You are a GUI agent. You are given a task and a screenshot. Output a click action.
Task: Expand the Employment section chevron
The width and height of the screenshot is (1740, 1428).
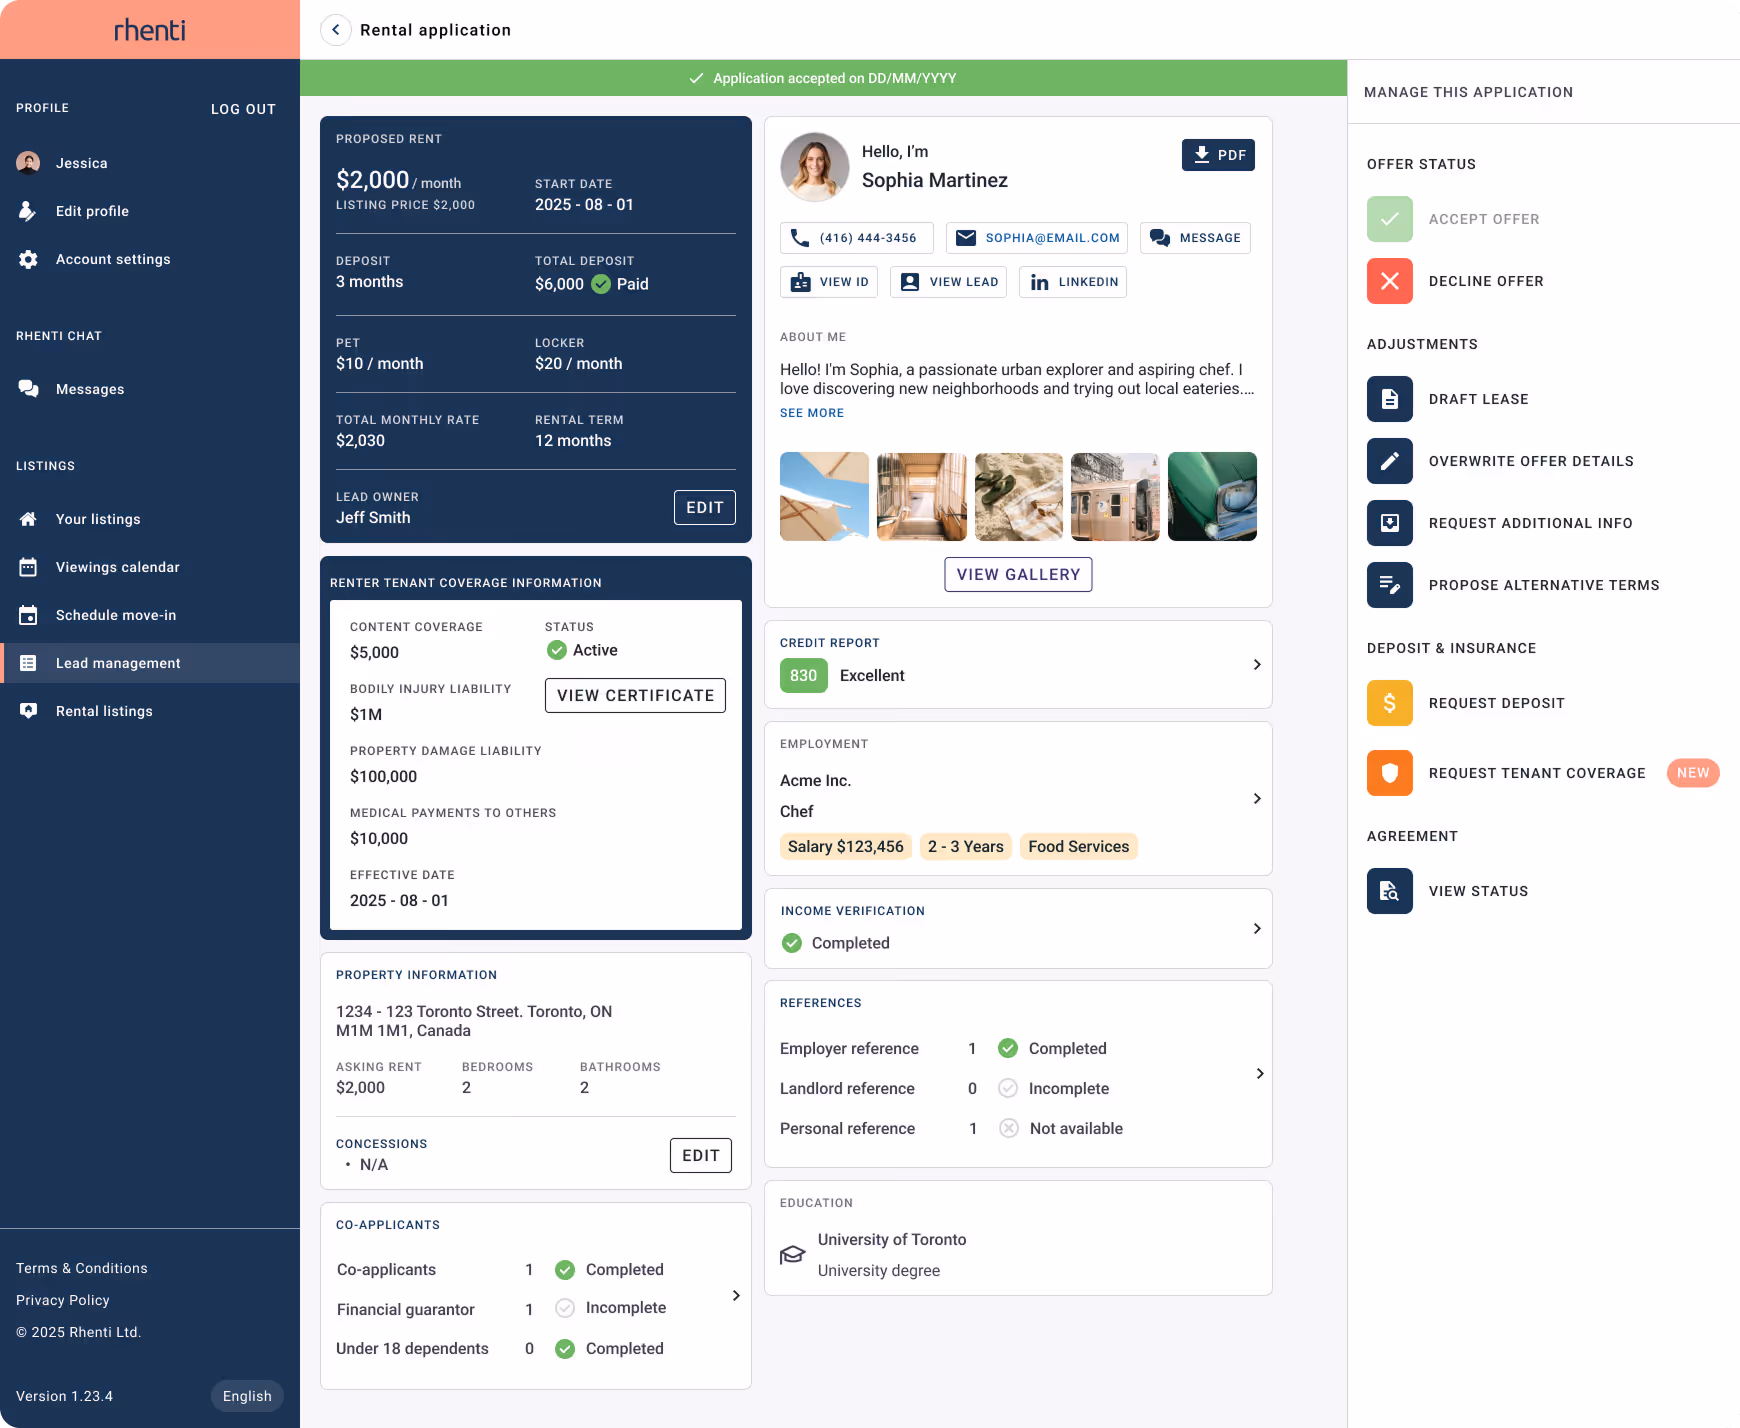coord(1257,798)
